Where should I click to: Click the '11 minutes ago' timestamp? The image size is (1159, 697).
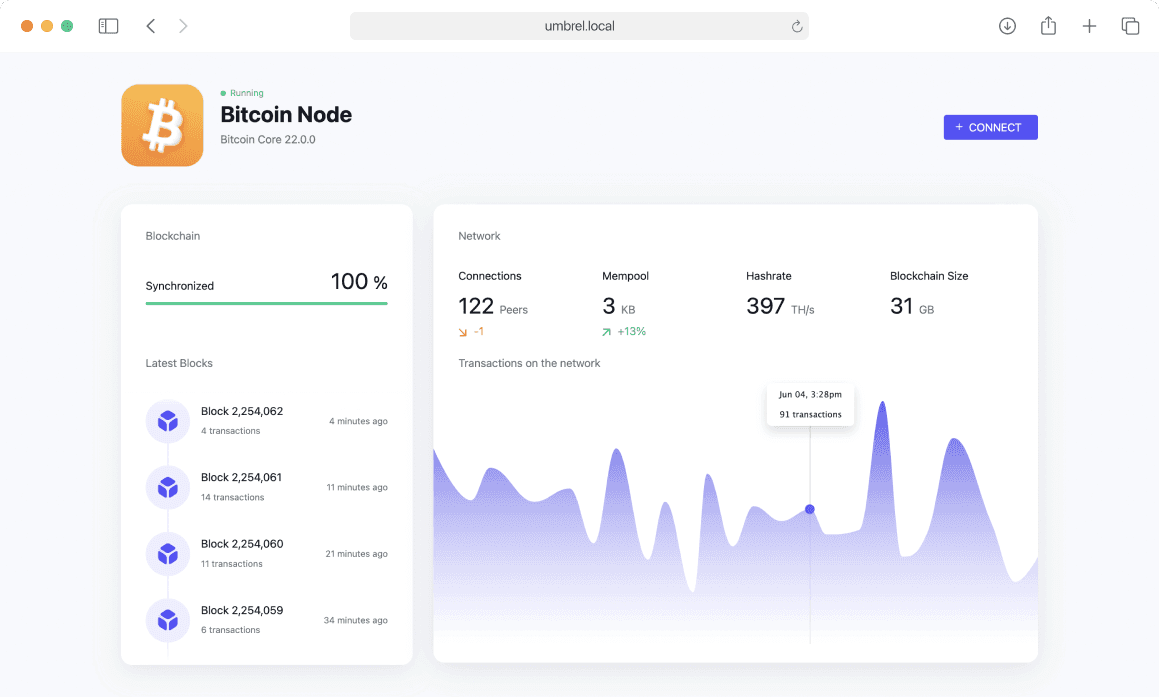357,488
